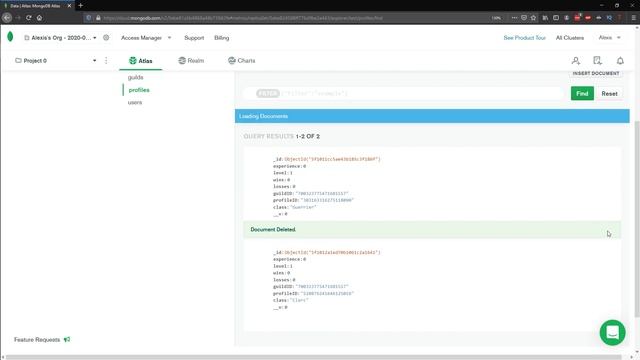Go to browser home page
640x360 pixels.
coord(40,18)
